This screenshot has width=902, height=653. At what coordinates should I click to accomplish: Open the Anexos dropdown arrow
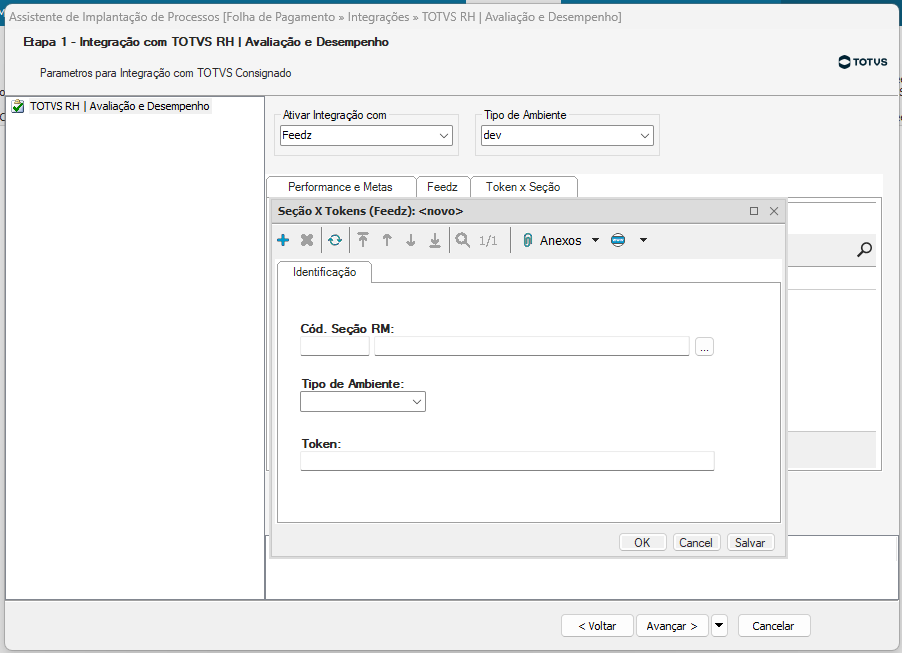click(595, 240)
